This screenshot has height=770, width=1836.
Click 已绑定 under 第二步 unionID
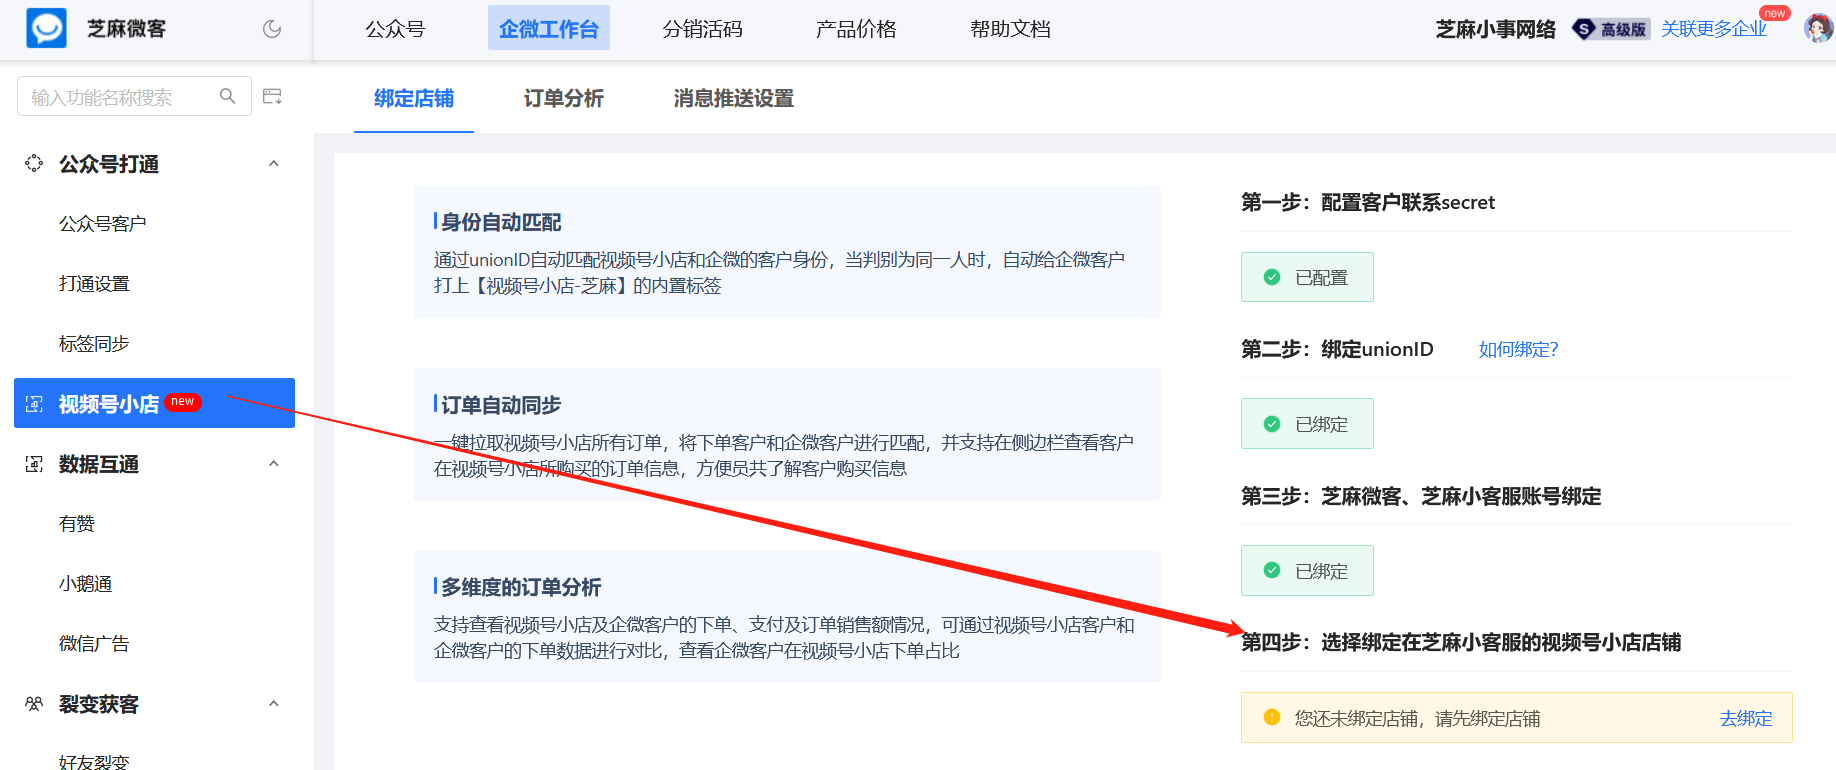(1307, 424)
